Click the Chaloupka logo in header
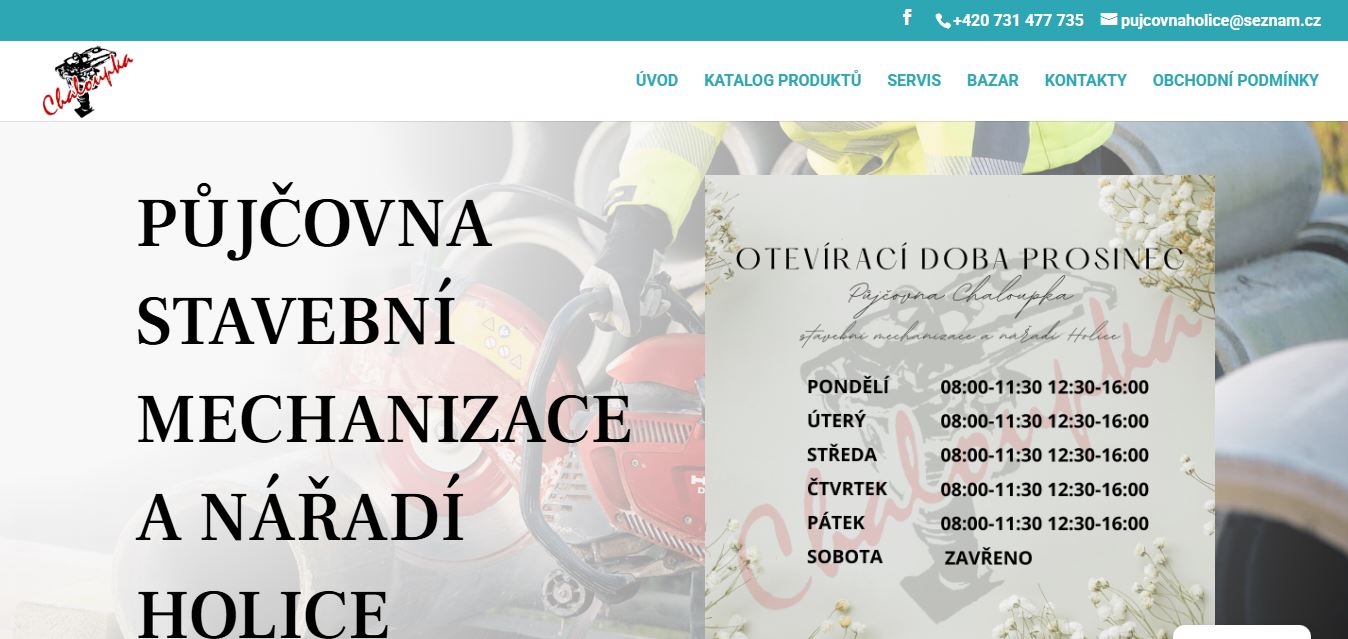The width and height of the screenshot is (1348, 639). [88, 82]
